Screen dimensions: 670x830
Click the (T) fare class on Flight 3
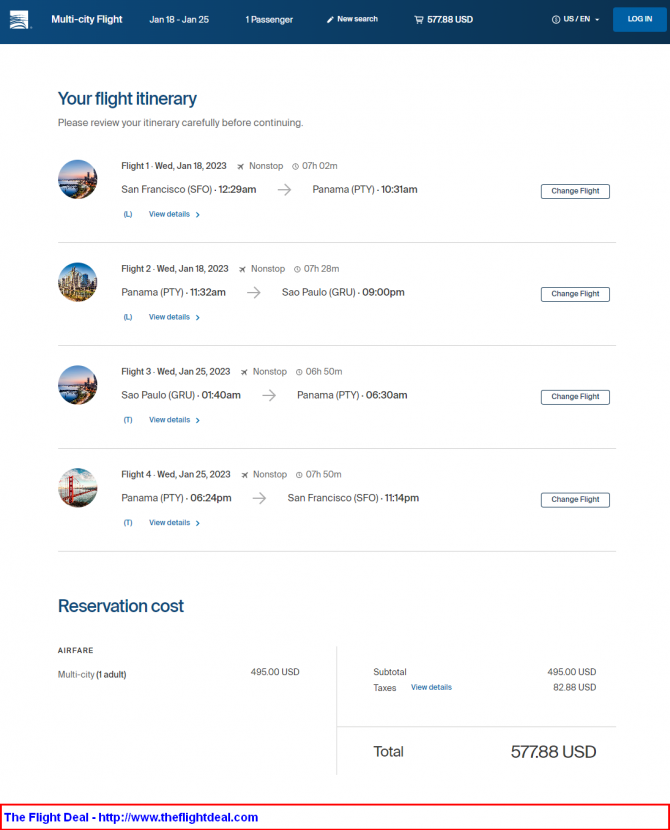[x=128, y=420]
